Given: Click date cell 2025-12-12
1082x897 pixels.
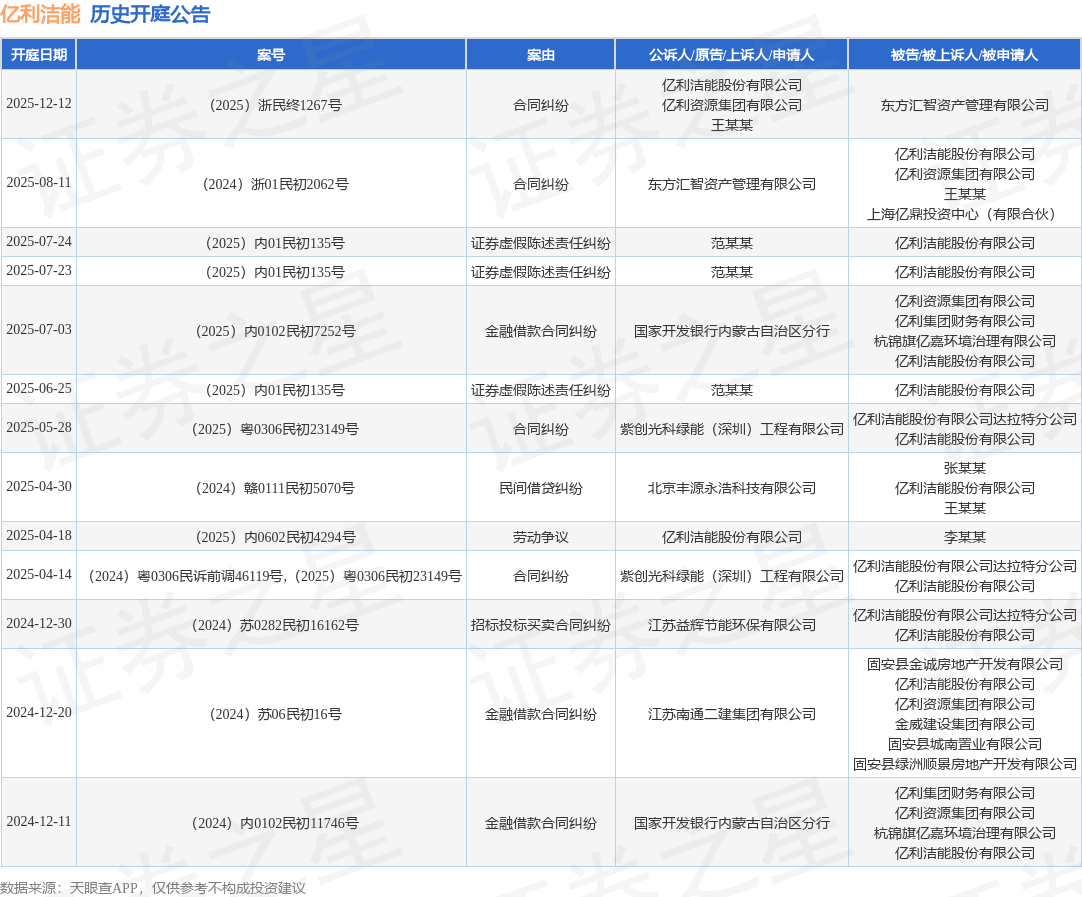Looking at the screenshot, I should pyautogui.click(x=39, y=104).
